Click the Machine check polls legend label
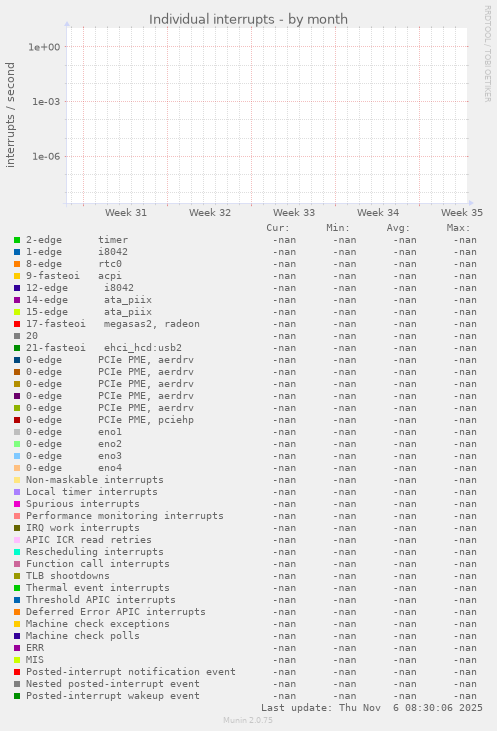 83,636
